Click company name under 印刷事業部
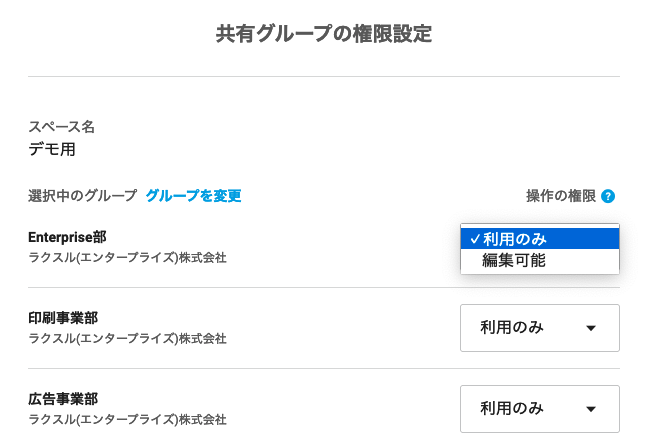 tap(127, 339)
